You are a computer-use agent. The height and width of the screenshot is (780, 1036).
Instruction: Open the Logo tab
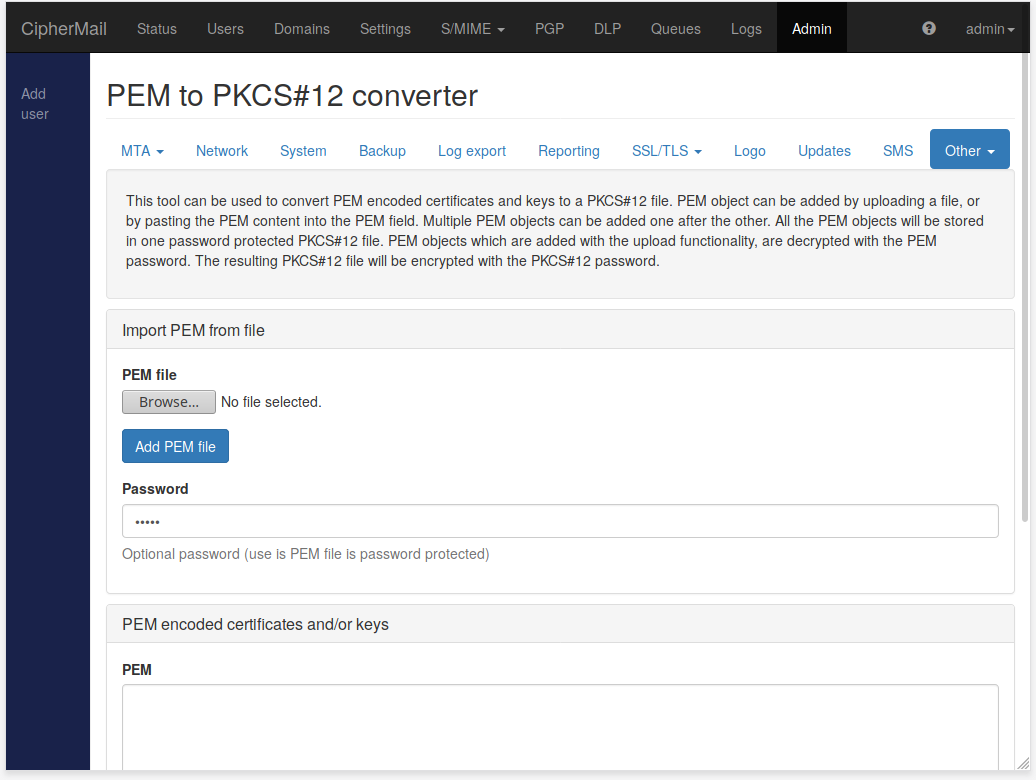750,151
